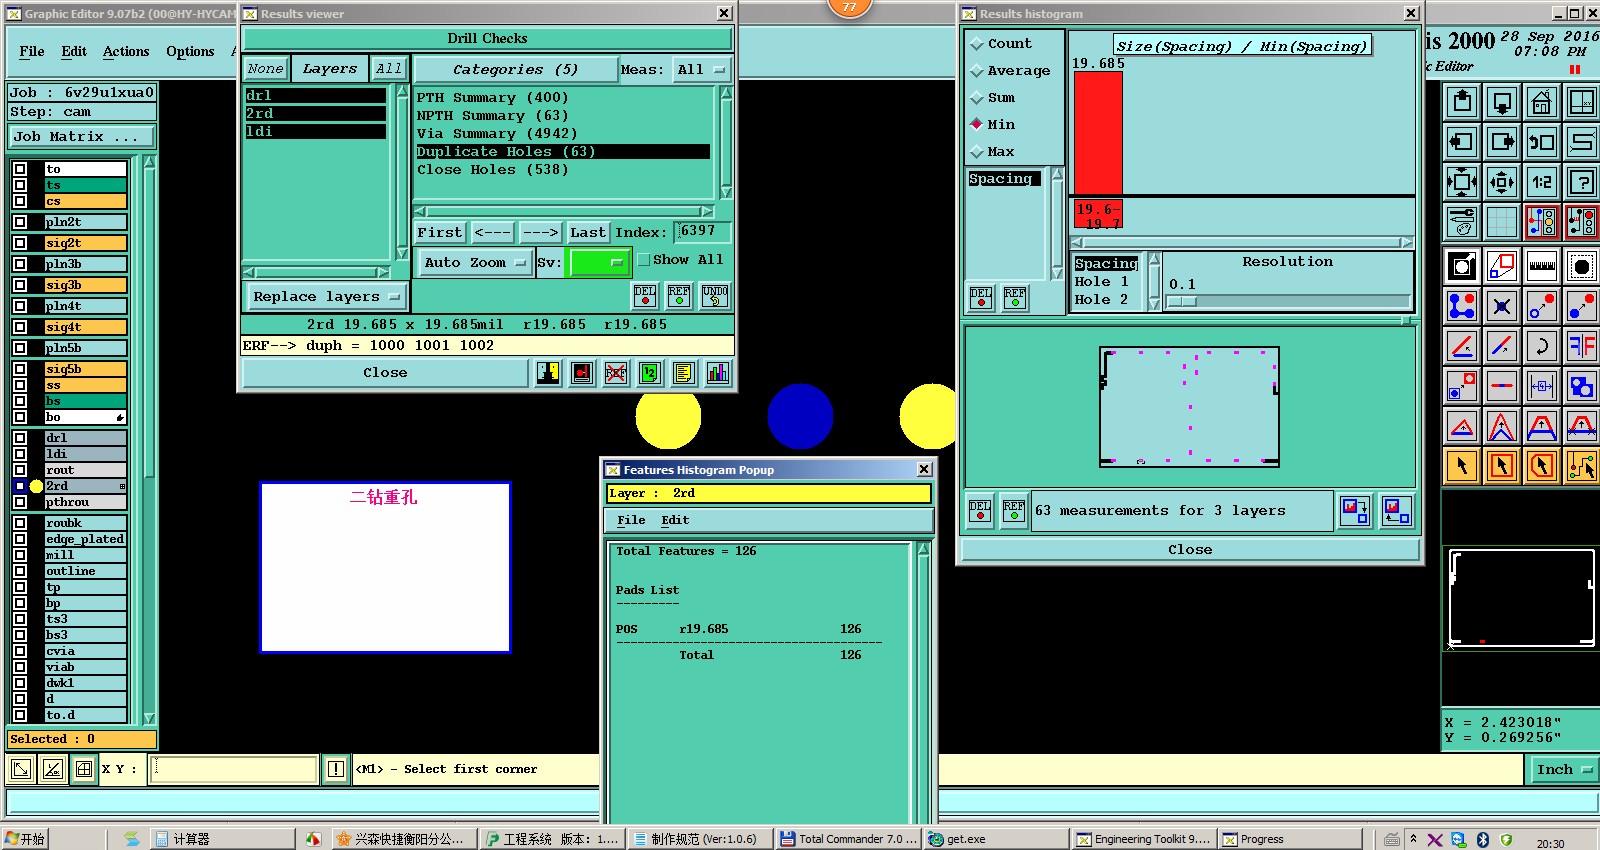Click the histogram horizontal scrollbar

coord(1241,242)
